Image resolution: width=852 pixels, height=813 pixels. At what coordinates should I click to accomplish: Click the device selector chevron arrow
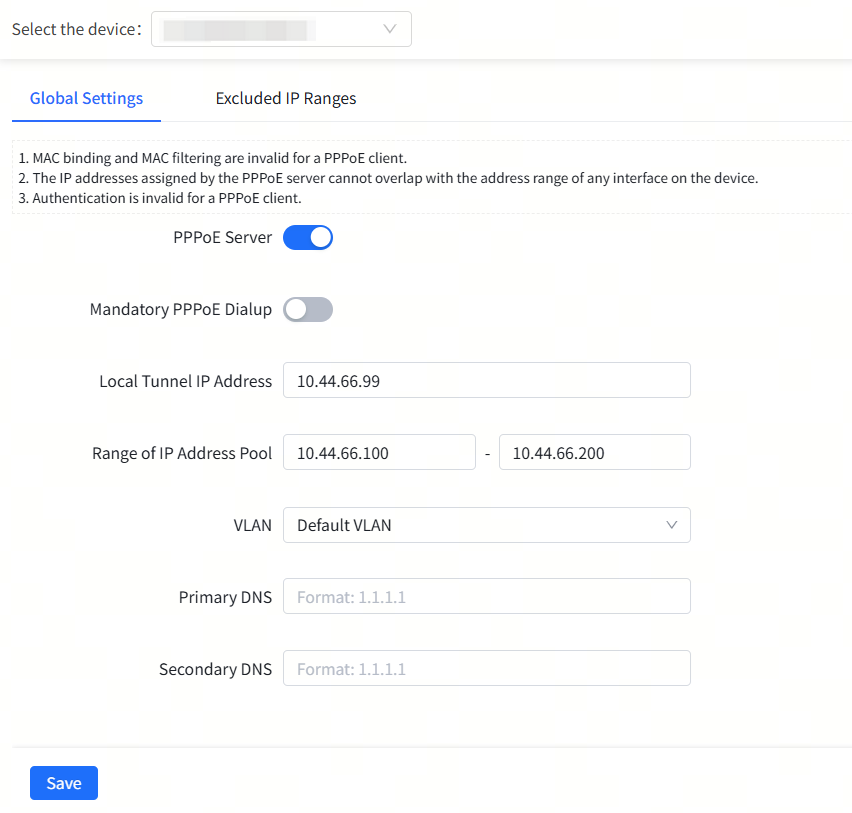pos(390,29)
